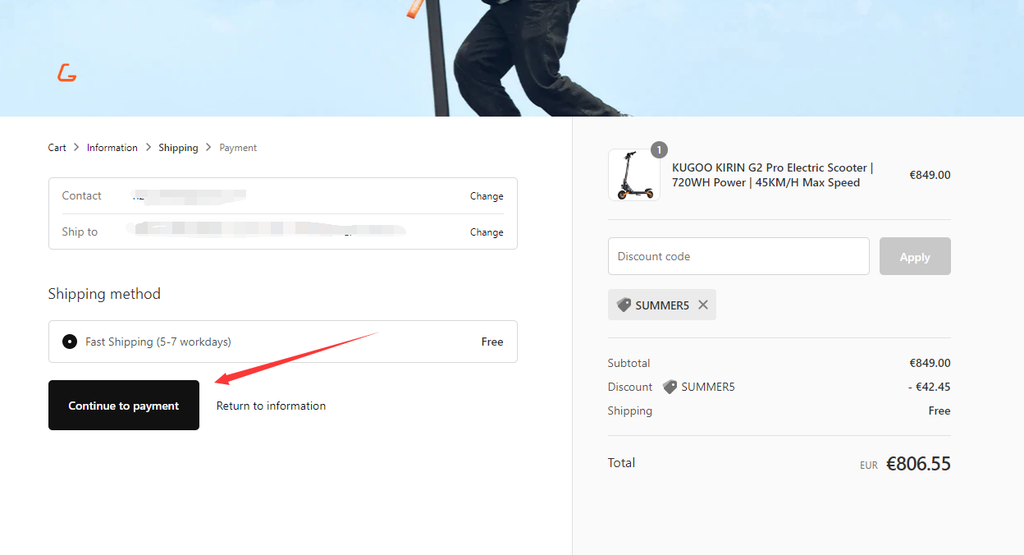Click the tag icon in the SUMMER5 chip
This screenshot has height=555, width=1024.
click(x=624, y=305)
